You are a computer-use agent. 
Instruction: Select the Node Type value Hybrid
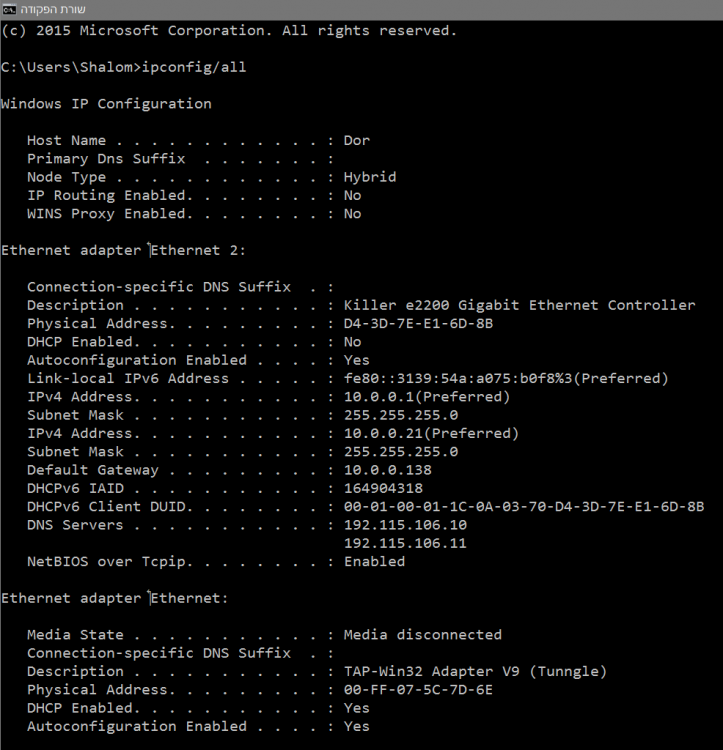tap(370, 177)
